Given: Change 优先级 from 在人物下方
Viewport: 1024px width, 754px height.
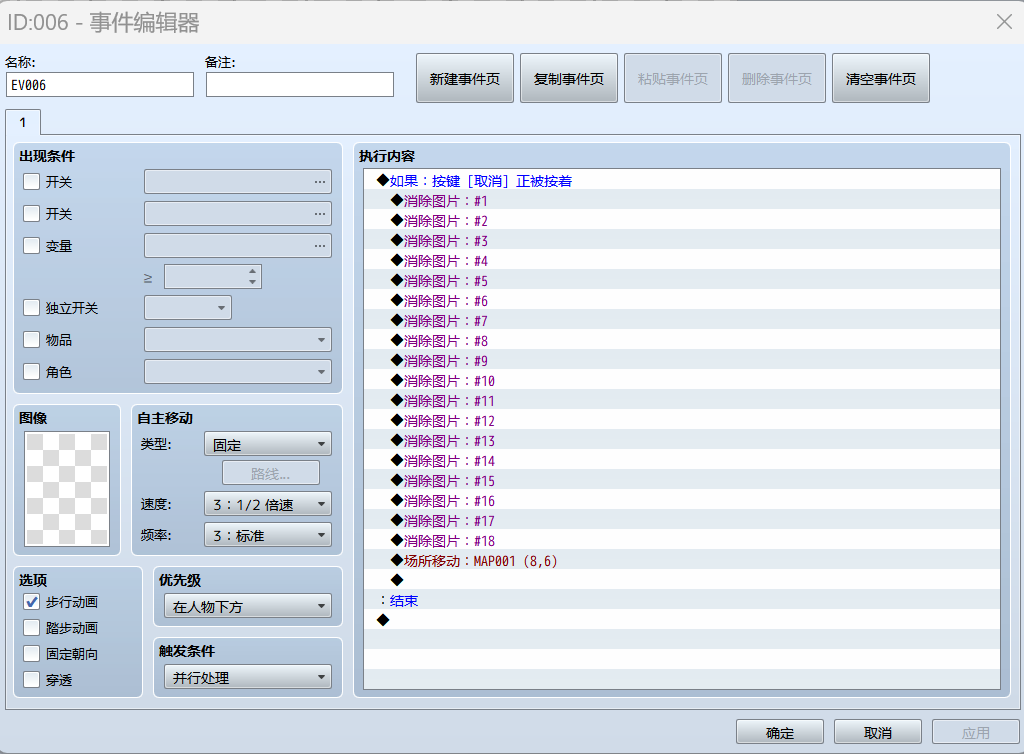Looking at the screenshot, I should 248,606.
